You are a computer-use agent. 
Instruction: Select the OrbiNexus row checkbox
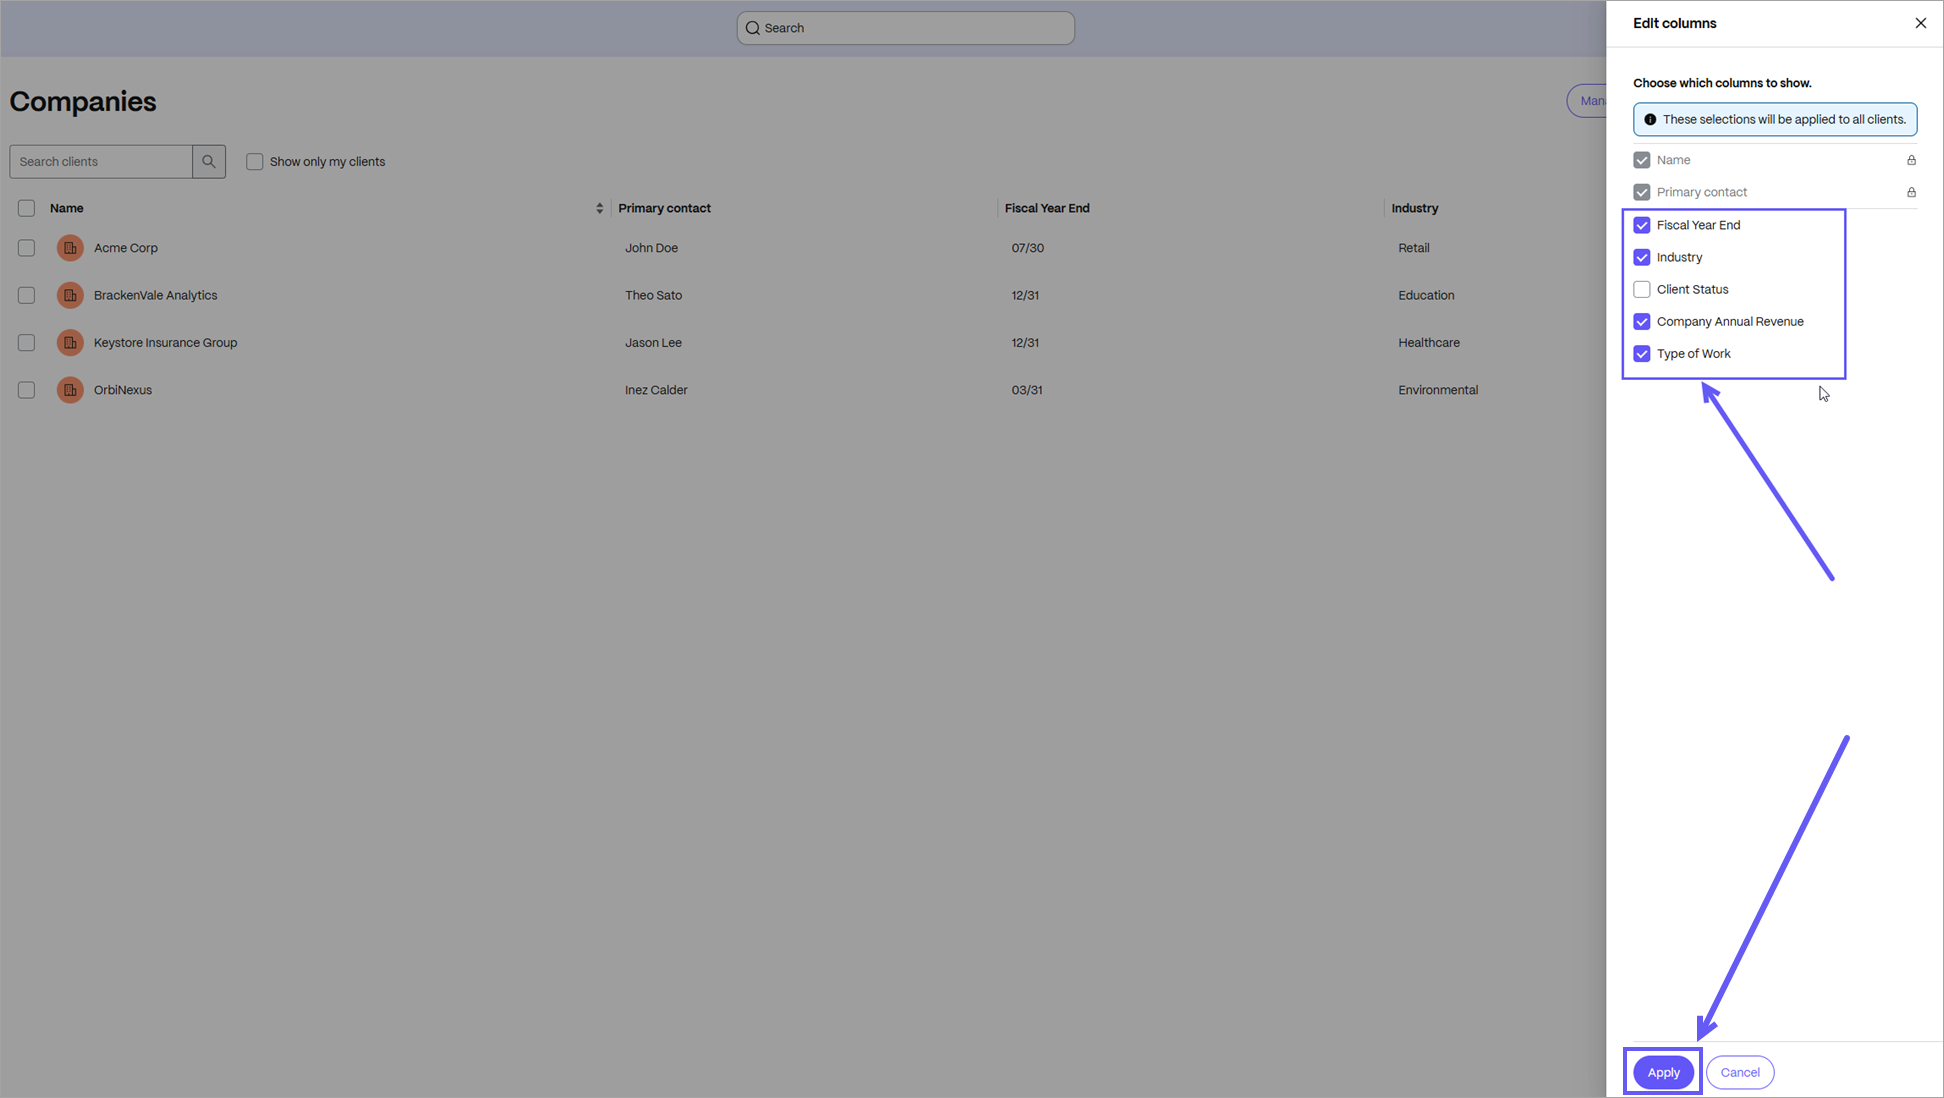coord(26,390)
